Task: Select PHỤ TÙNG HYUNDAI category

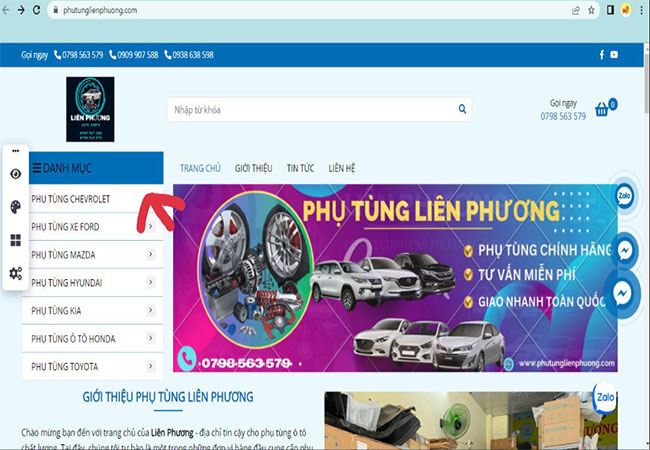Action: point(66,283)
